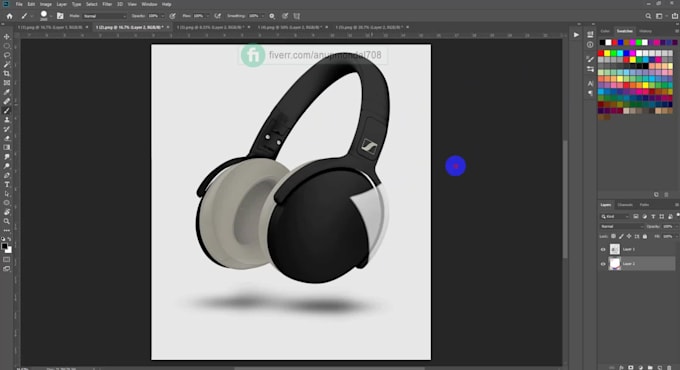Viewport: 680px width, 370px height.
Task: Open the brush Opacity dropdown in options bar
Action: tap(162, 16)
